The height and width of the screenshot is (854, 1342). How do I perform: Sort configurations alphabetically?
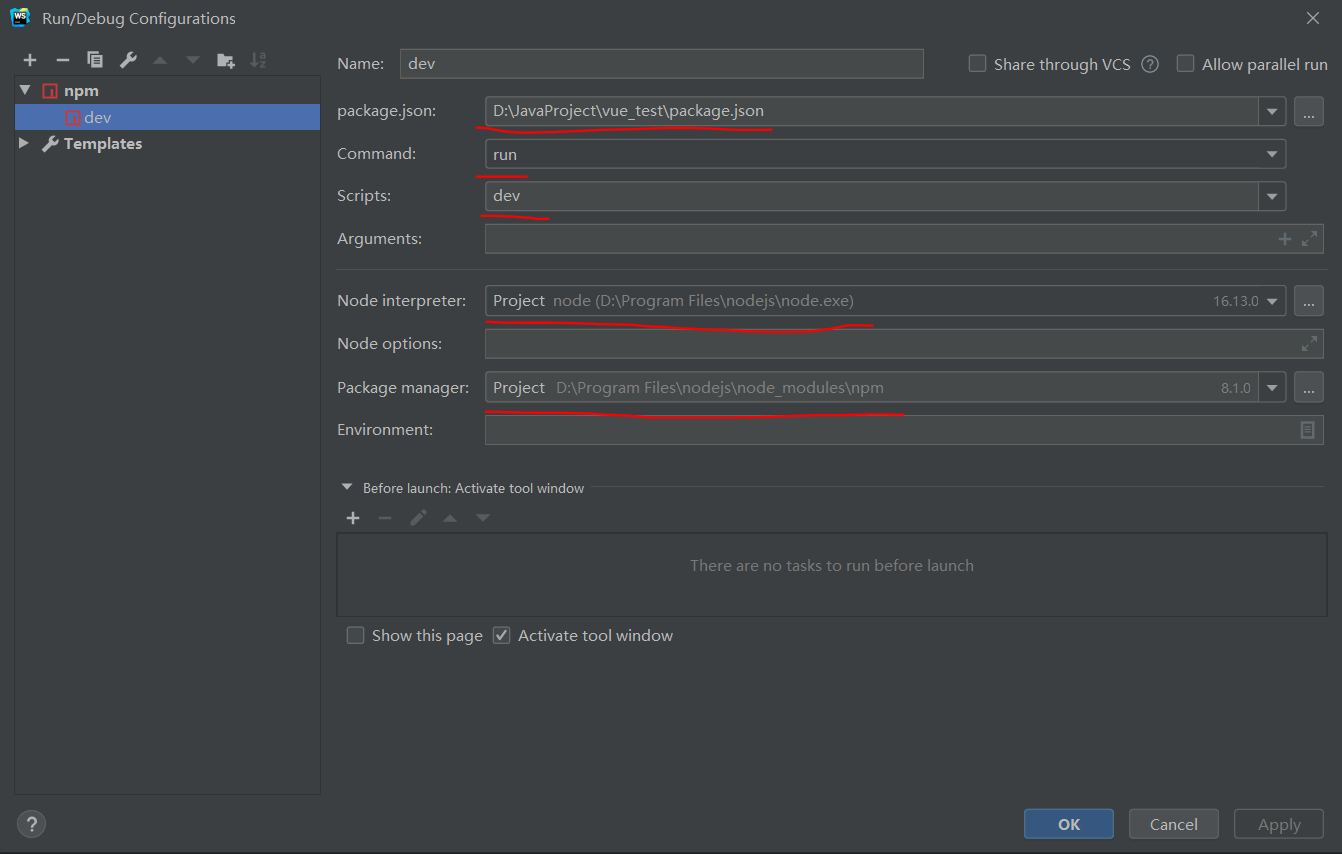coord(258,60)
